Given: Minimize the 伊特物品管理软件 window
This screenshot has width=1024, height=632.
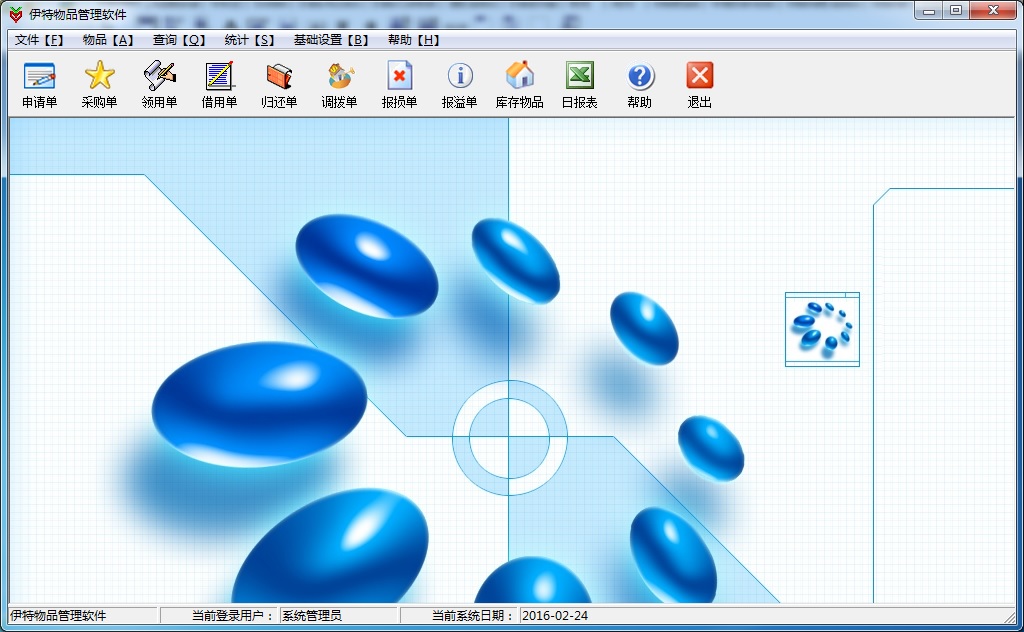Looking at the screenshot, I should point(929,11).
